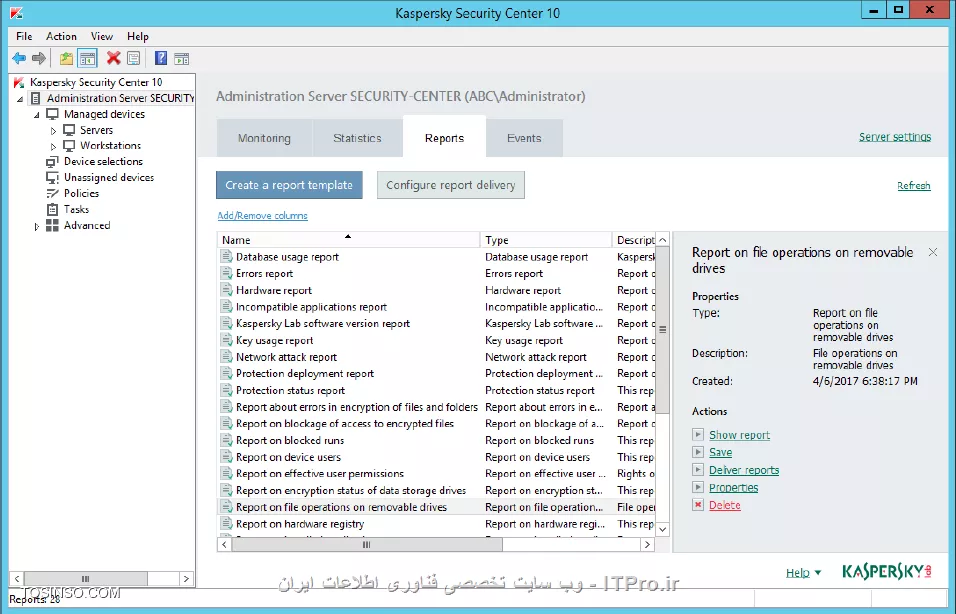The image size is (956, 614).
Task: Click the Show report link
Action: [740, 435]
